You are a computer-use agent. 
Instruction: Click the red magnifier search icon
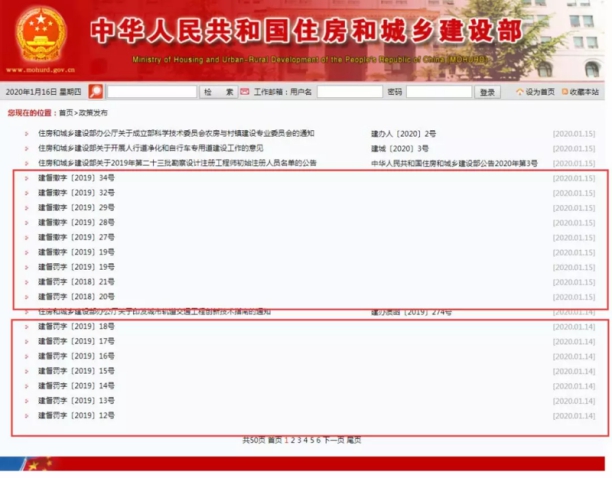click(x=96, y=92)
